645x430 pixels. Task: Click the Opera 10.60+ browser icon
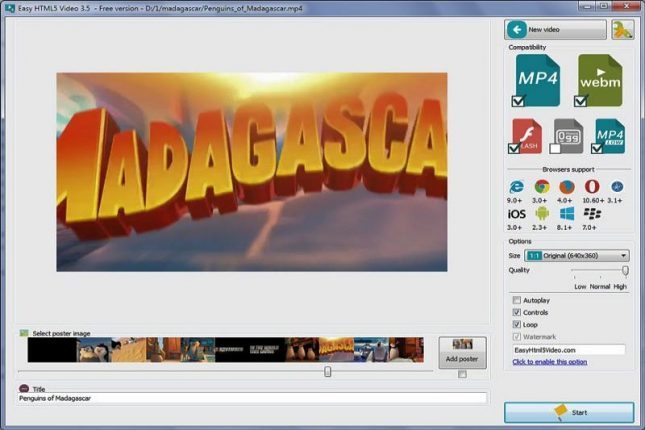[592, 187]
